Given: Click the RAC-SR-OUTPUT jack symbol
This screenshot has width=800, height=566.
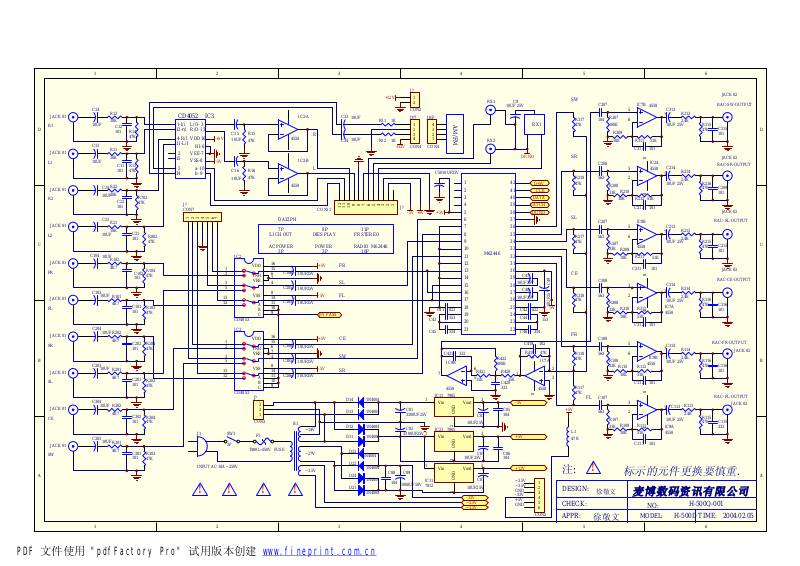Looking at the screenshot, I should [x=726, y=176].
